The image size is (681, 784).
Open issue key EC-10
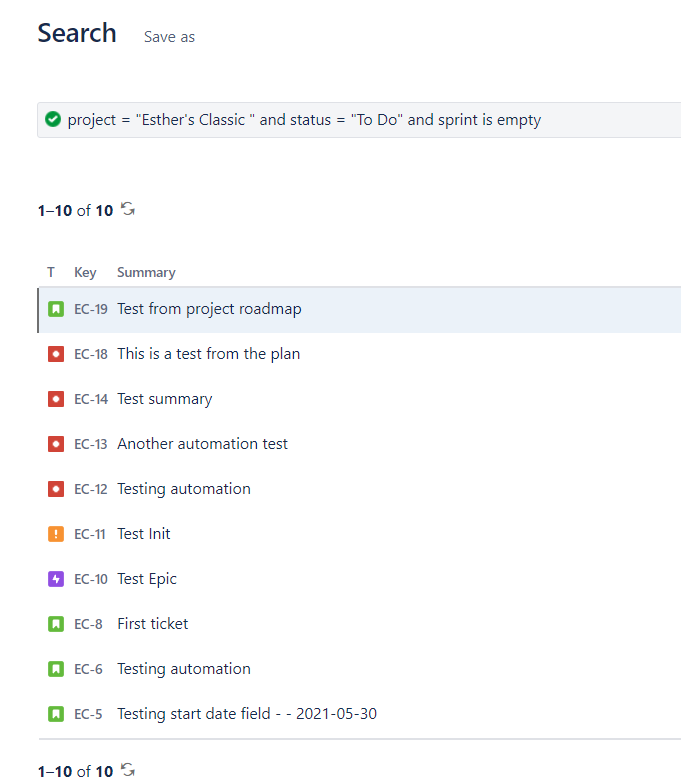[x=91, y=579]
